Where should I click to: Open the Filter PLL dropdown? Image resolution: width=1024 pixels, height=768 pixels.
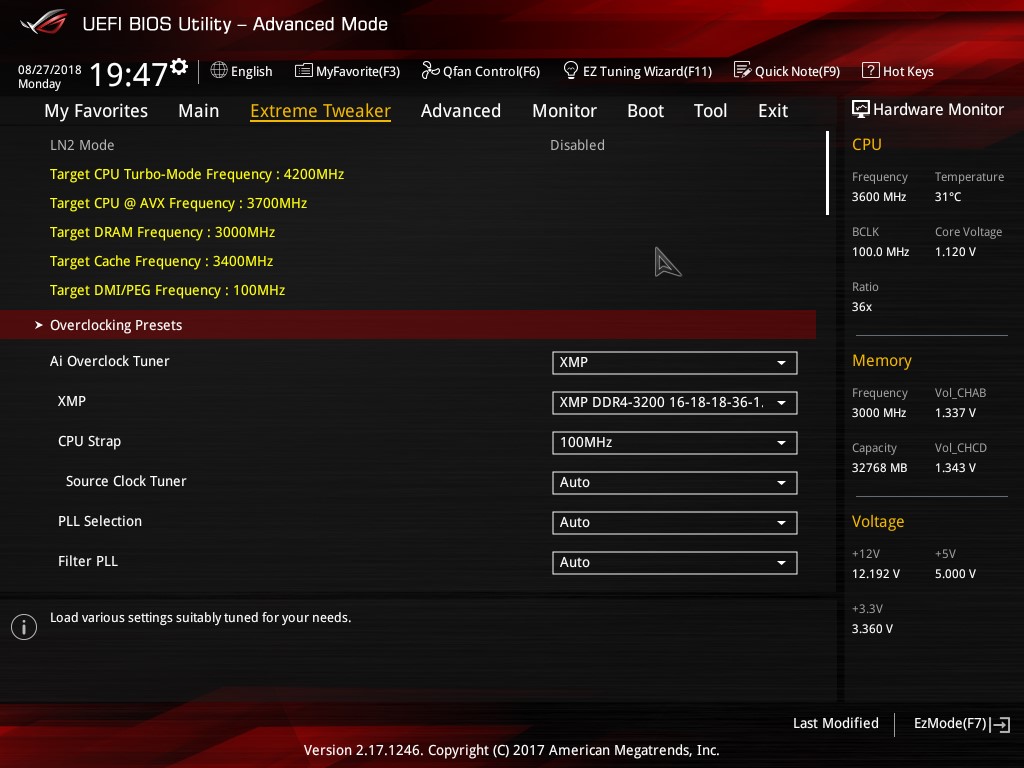pyautogui.click(x=675, y=562)
